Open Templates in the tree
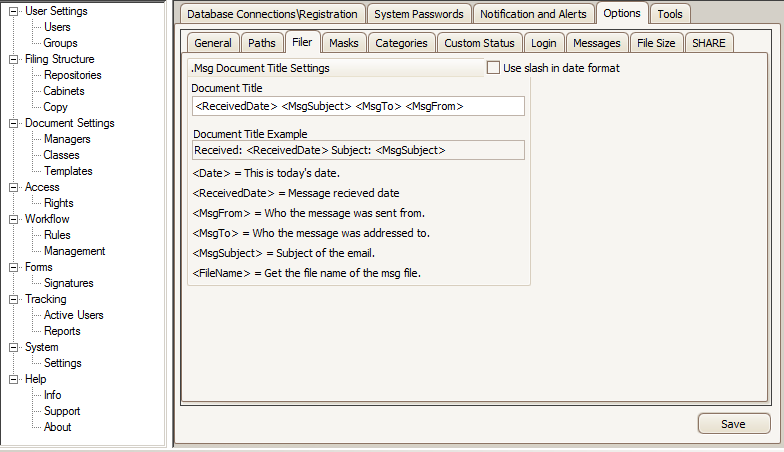 click(x=68, y=171)
